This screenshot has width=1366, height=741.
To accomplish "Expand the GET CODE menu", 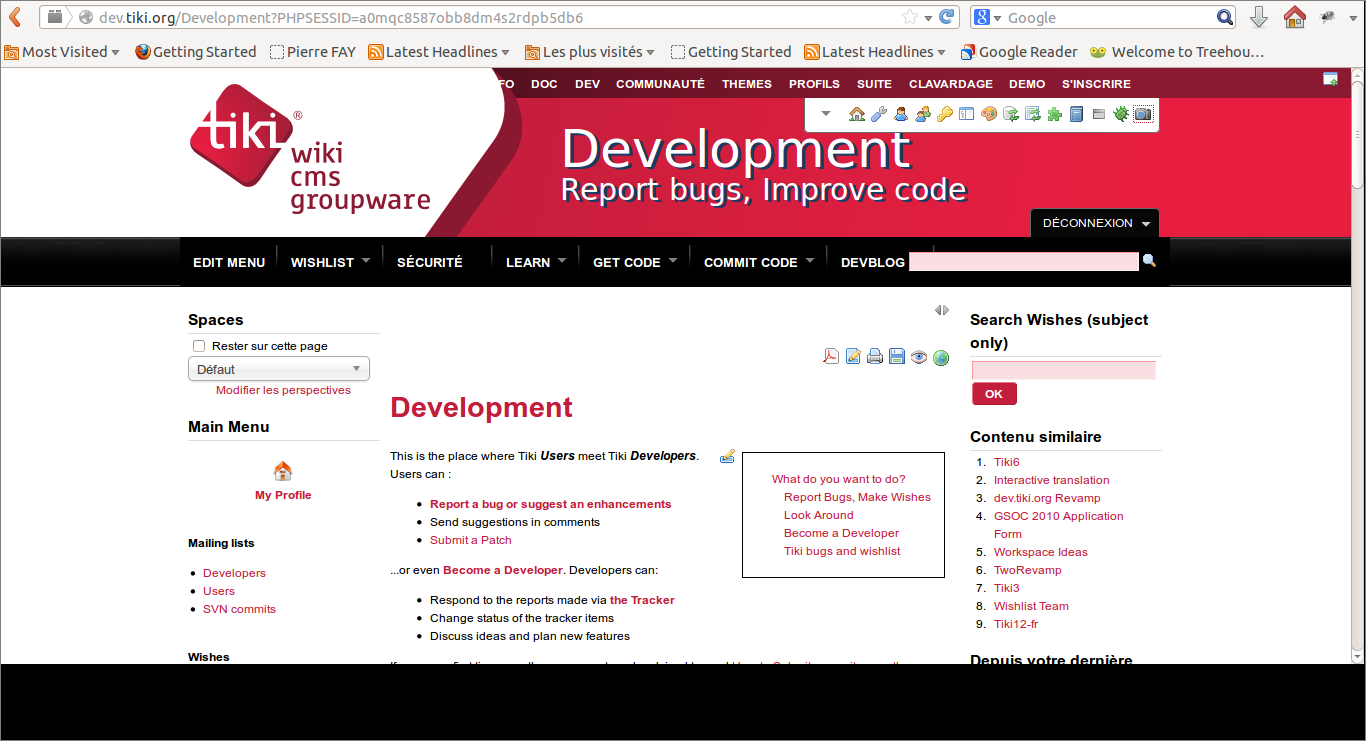I will point(673,260).
